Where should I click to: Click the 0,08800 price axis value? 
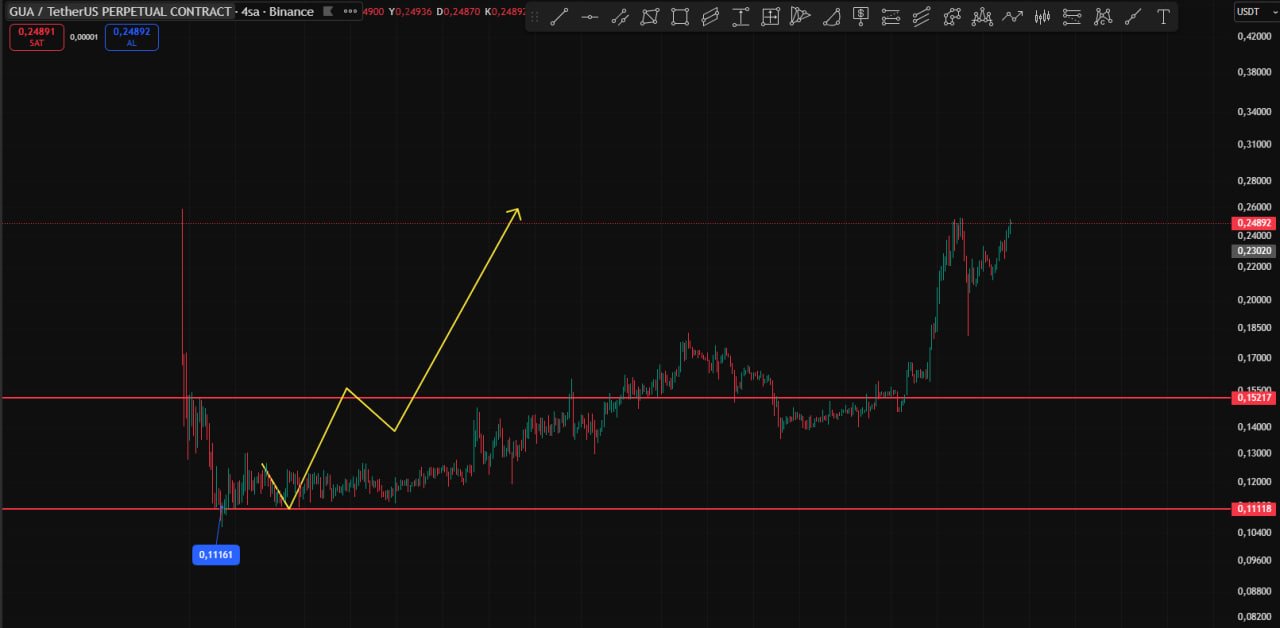[1254, 591]
